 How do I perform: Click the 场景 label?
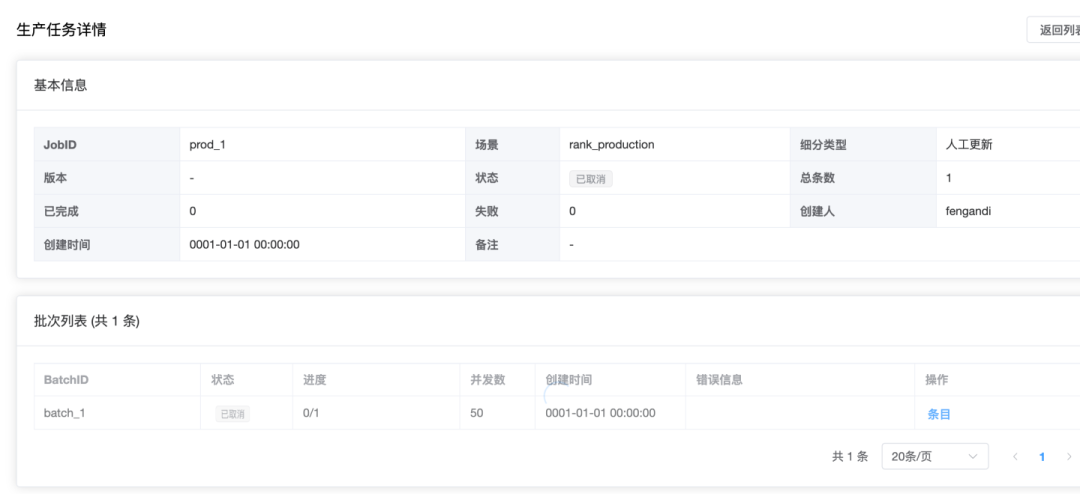click(486, 145)
